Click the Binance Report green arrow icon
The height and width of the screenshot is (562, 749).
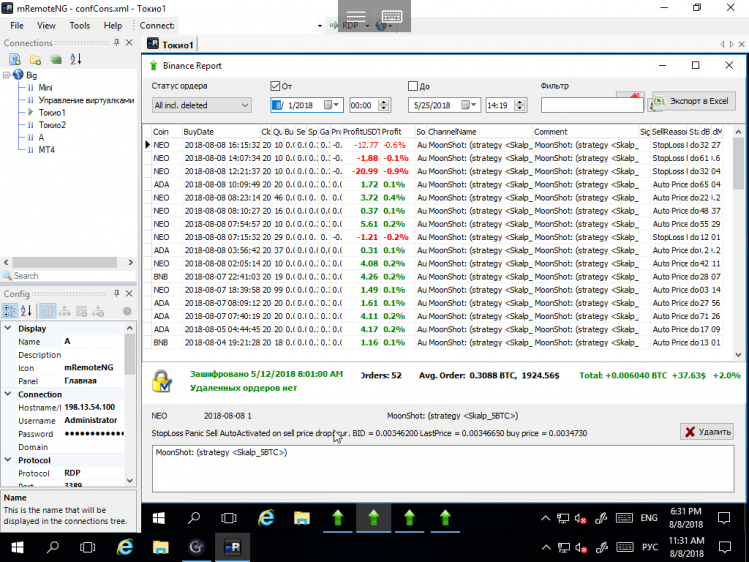tap(153, 65)
